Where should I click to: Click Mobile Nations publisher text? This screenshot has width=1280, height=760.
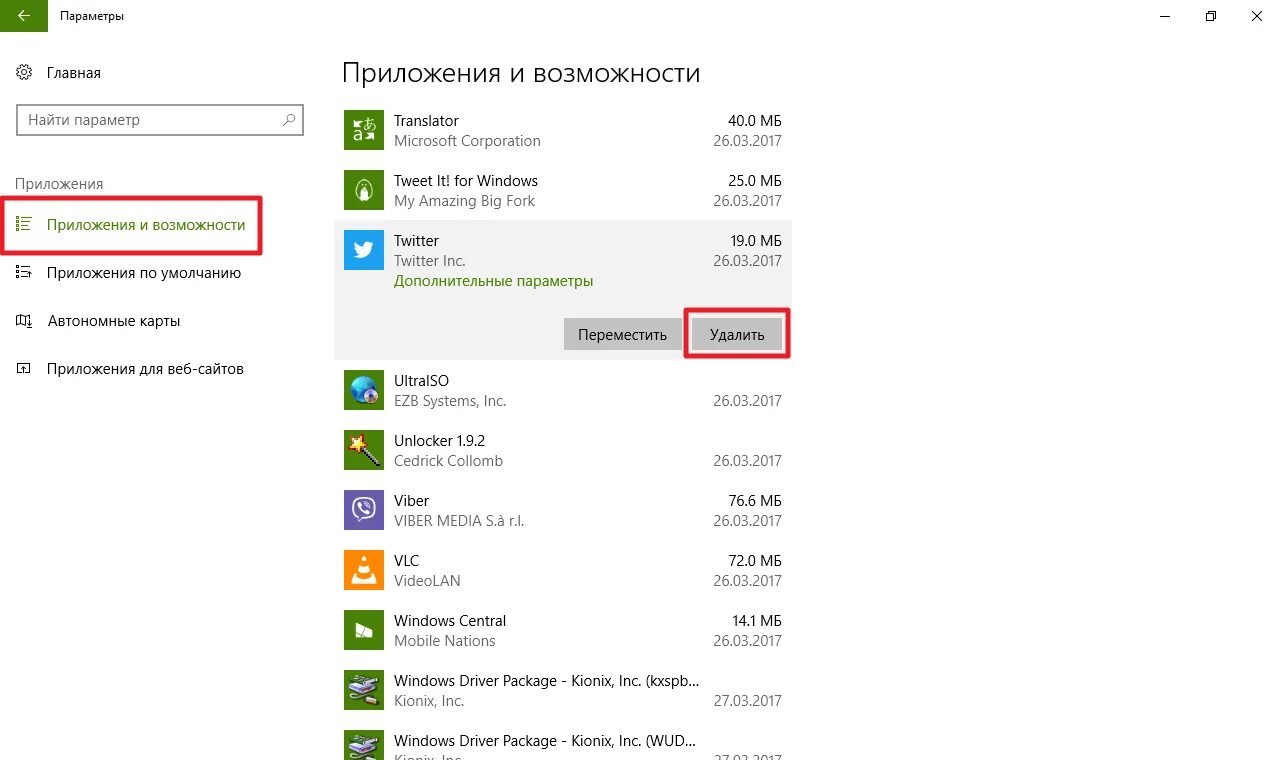[x=445, y=641]
